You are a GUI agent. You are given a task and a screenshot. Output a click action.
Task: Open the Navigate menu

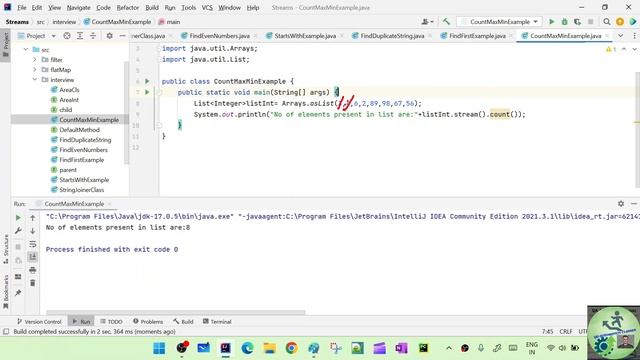78,7
